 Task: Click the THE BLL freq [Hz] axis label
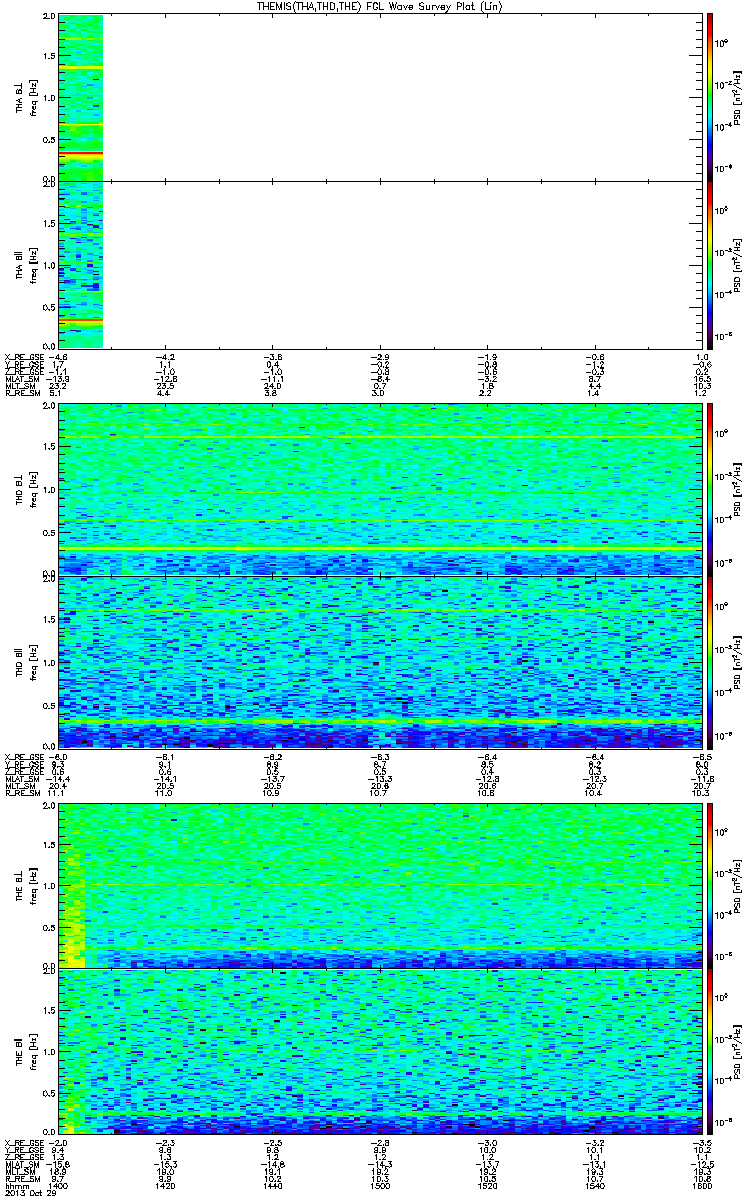(x=33, y=886)
